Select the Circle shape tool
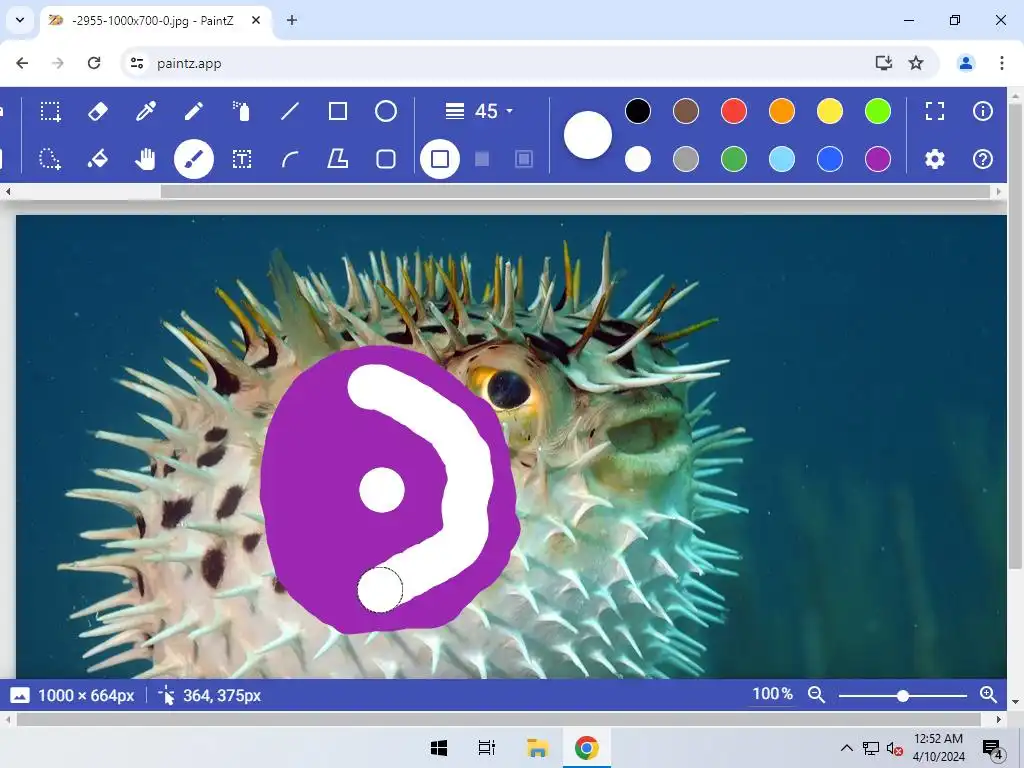Viewport: 1024px width, 768px height. coord(386,112)
